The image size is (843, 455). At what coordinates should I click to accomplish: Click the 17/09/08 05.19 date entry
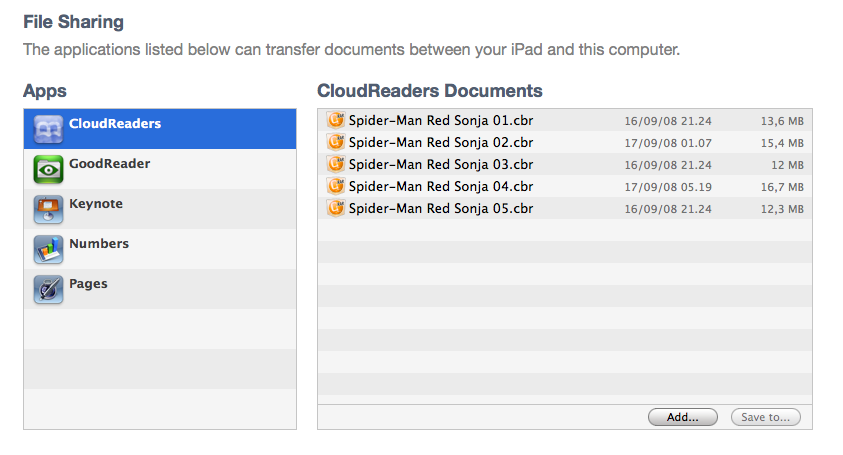[x=668, y=187]
